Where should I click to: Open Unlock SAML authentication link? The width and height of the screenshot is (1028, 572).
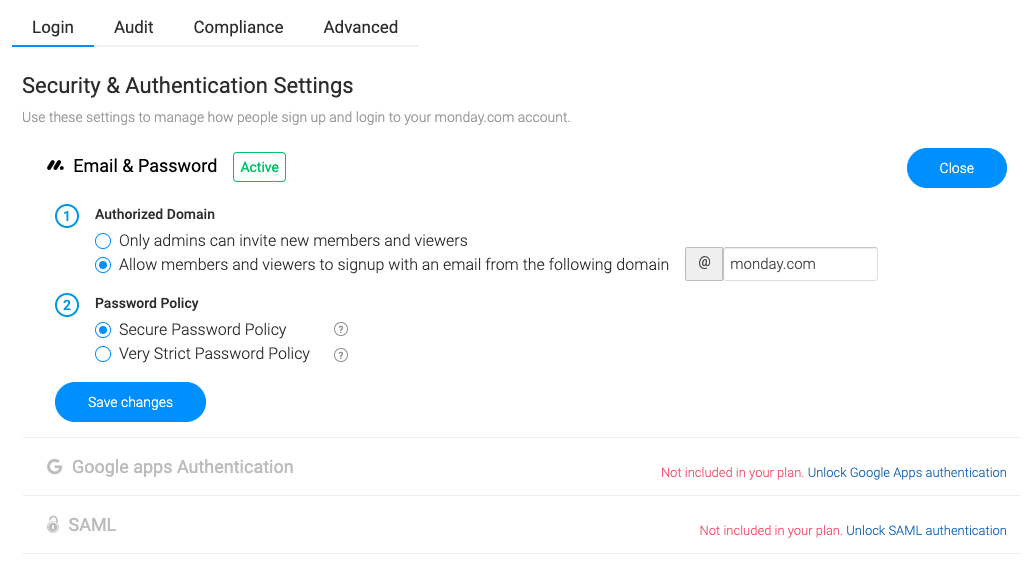[926, 530]
